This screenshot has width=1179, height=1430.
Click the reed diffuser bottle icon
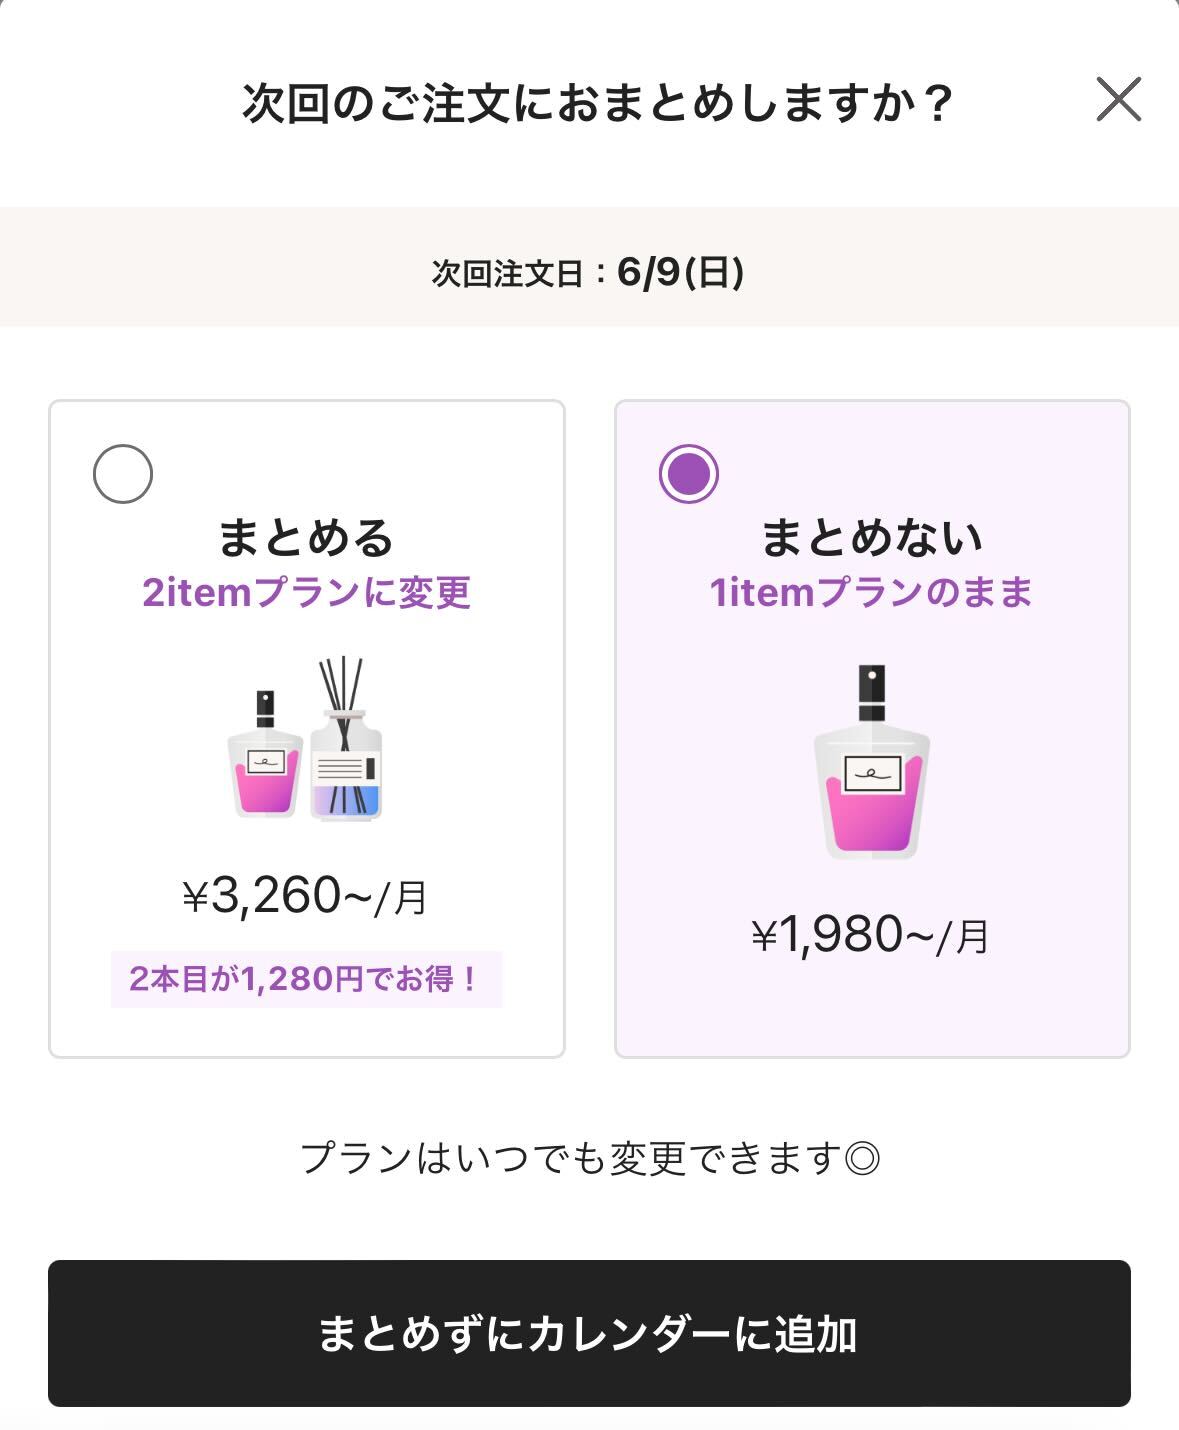(346, 740)
